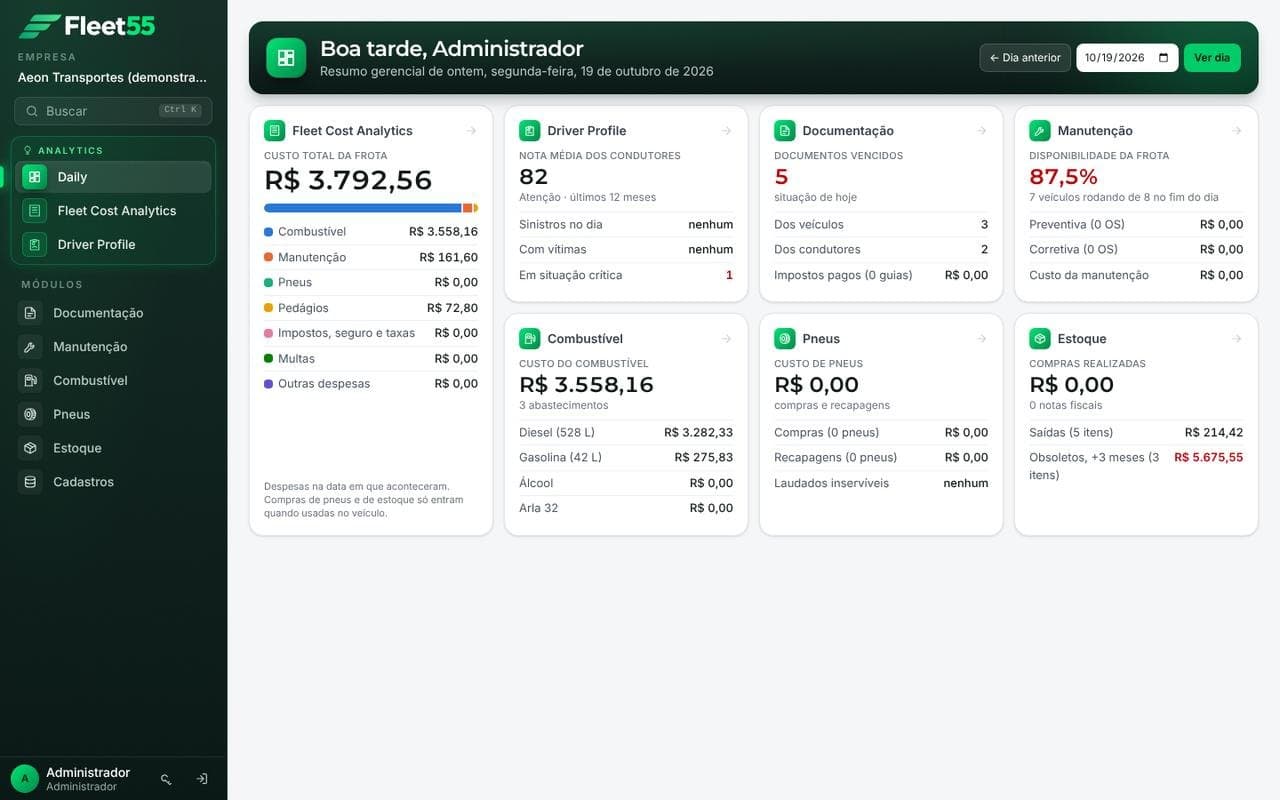The width and height of the screenshot is (1280, 800).
Task: Click the Diesel (528 L) row
Action: 626,432
